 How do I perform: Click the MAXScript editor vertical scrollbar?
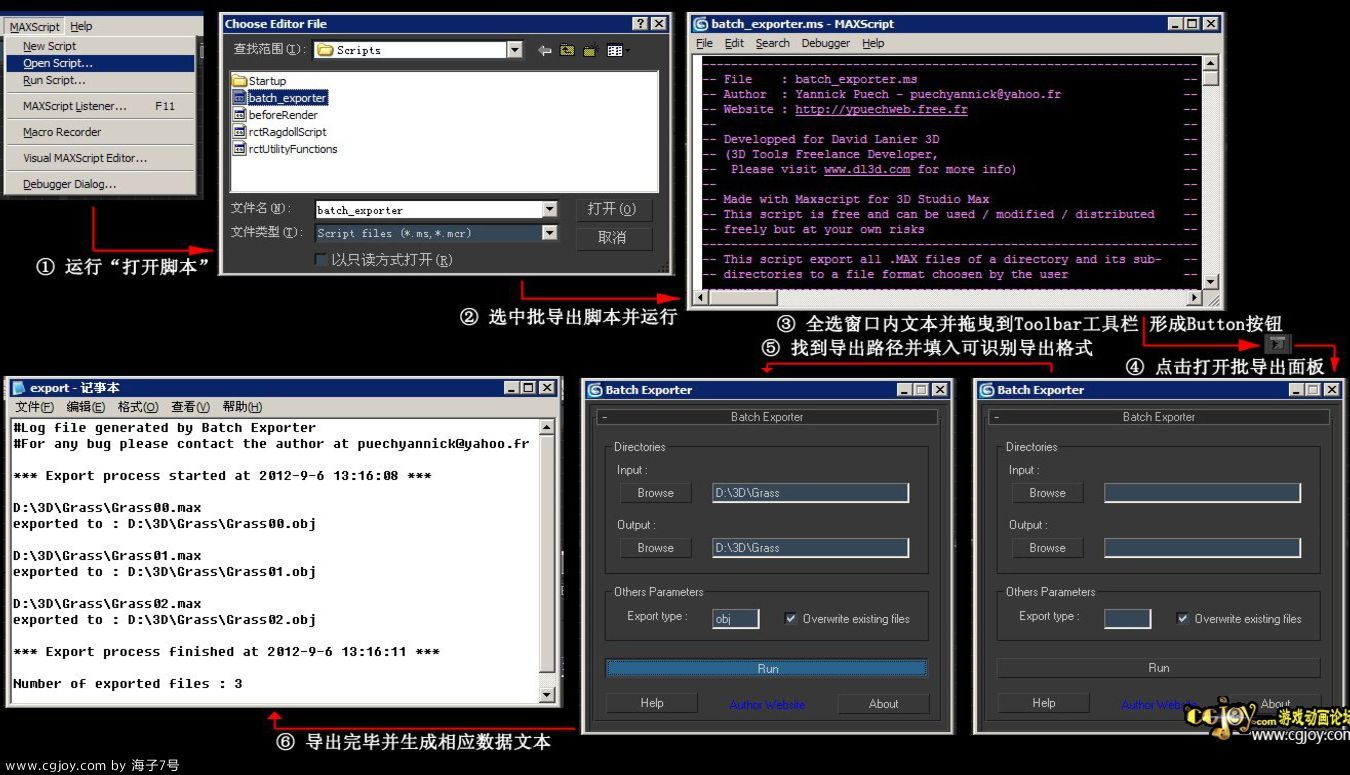tap(1210, 172)
